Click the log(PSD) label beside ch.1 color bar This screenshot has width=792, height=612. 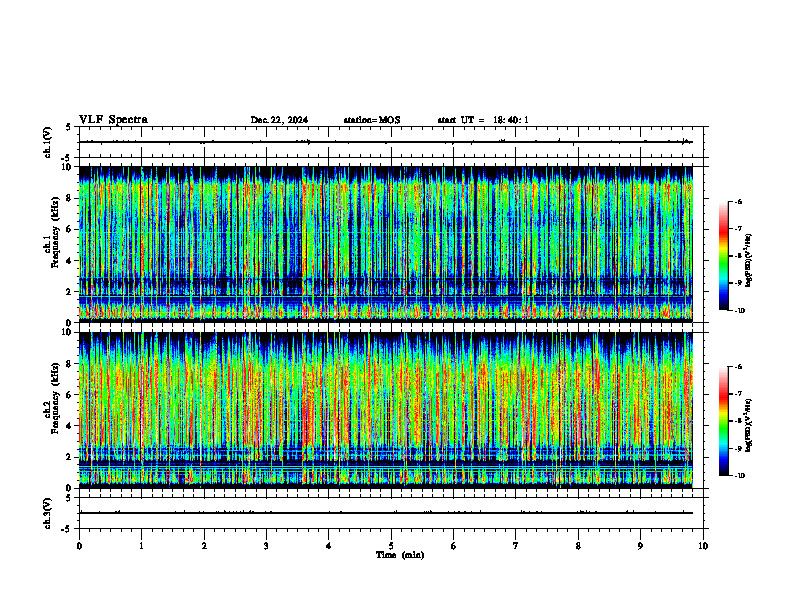749,260
